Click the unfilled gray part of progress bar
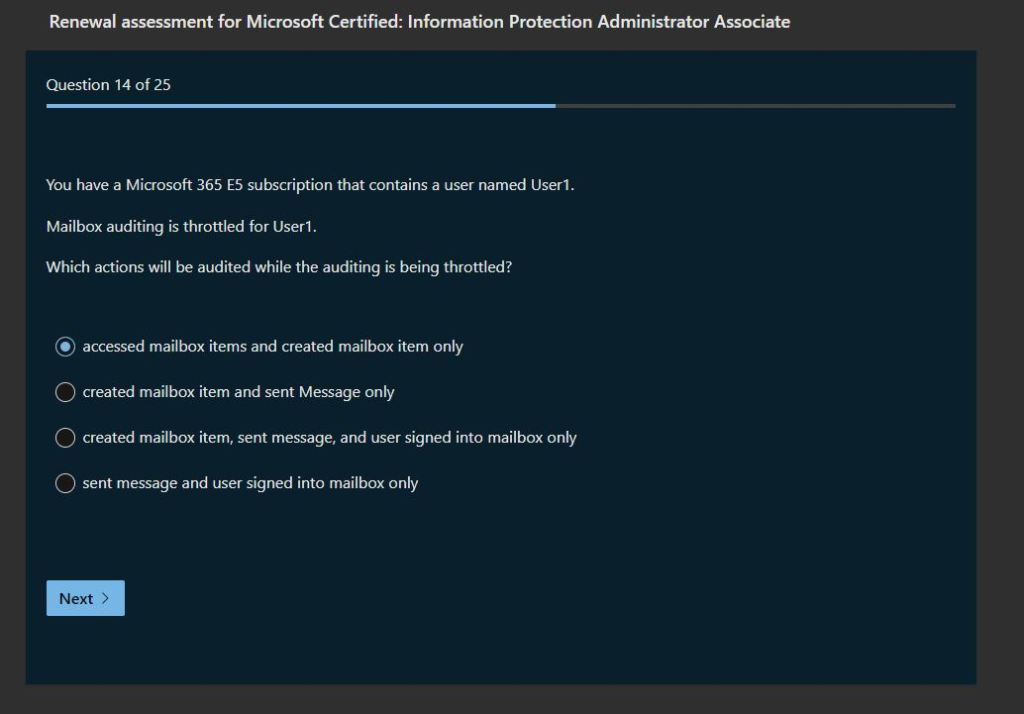 click(755, 105)
